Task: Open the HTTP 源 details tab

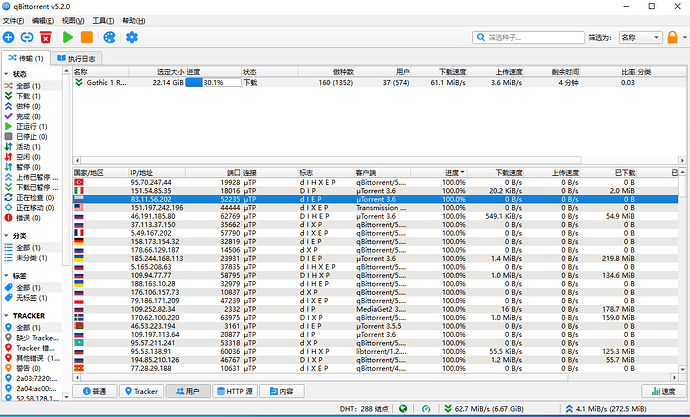Action: pyautogui.click(x=235, y=391)
